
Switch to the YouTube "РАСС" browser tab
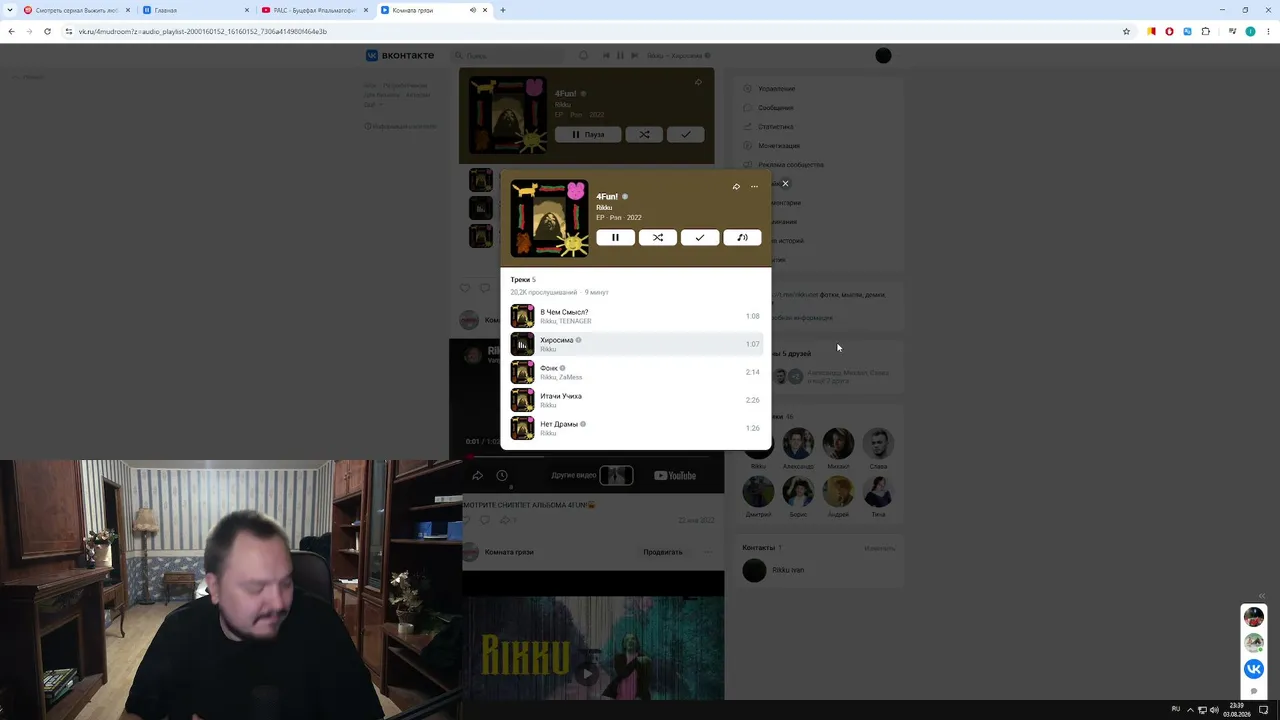click(314, 10)
